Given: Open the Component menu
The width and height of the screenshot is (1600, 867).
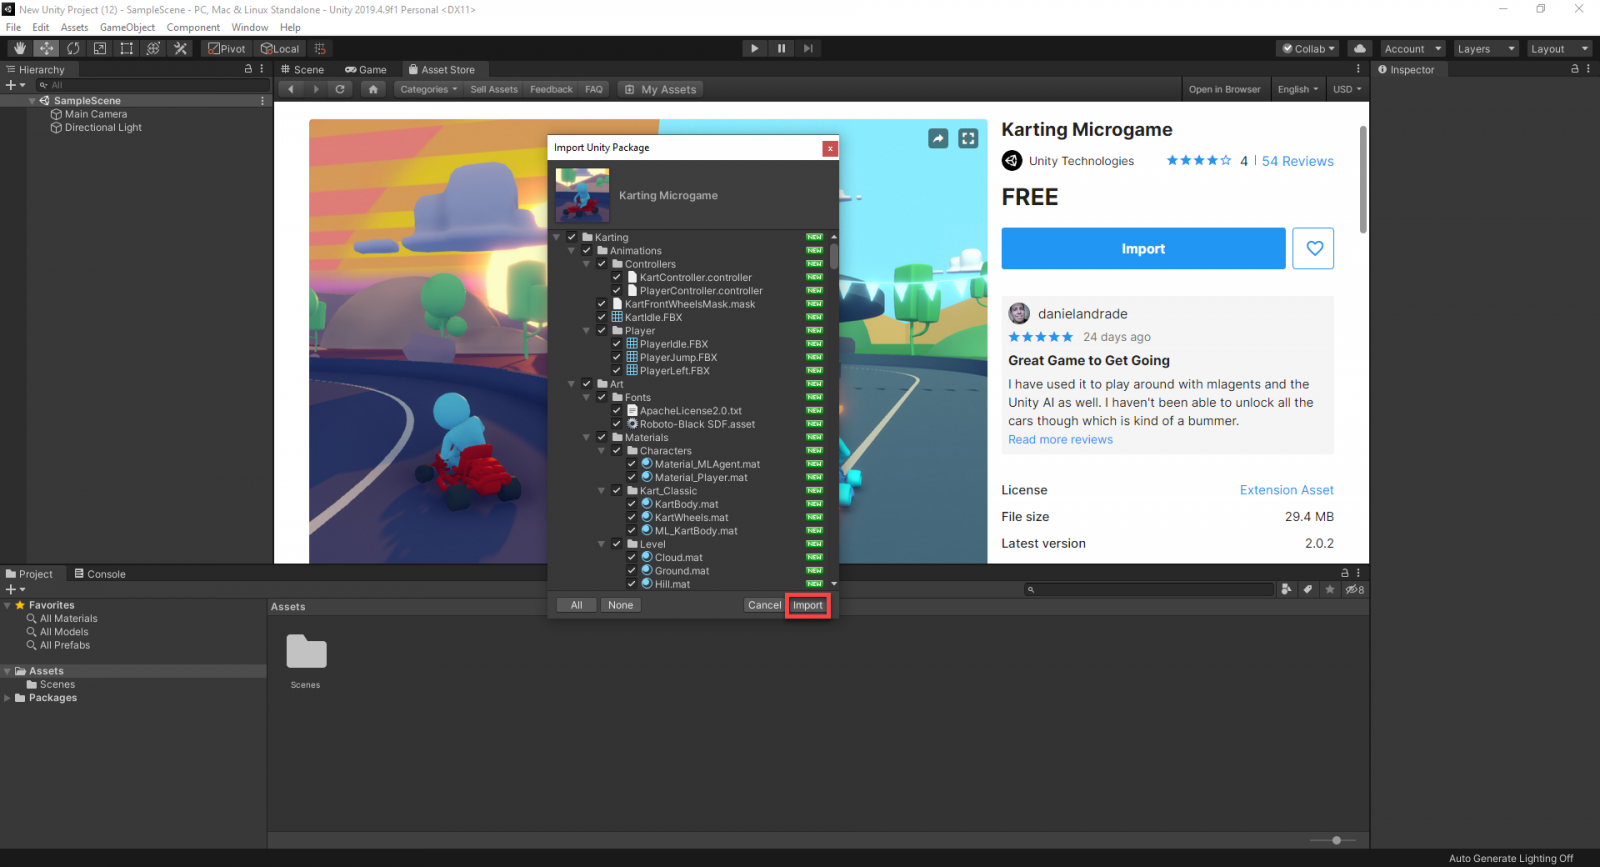Looking at the screenshot, I should tap(193, 27).
